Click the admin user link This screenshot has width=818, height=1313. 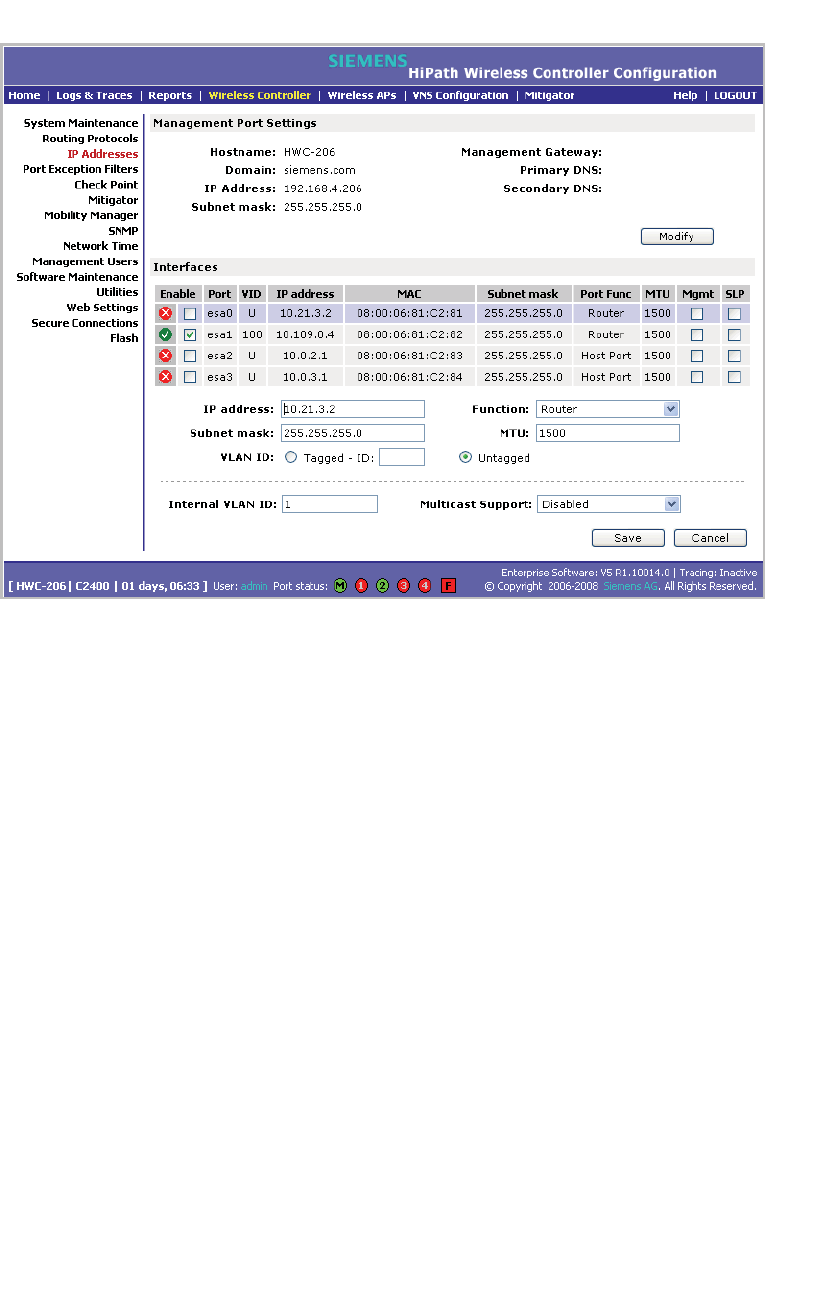(x=254, y=586)
